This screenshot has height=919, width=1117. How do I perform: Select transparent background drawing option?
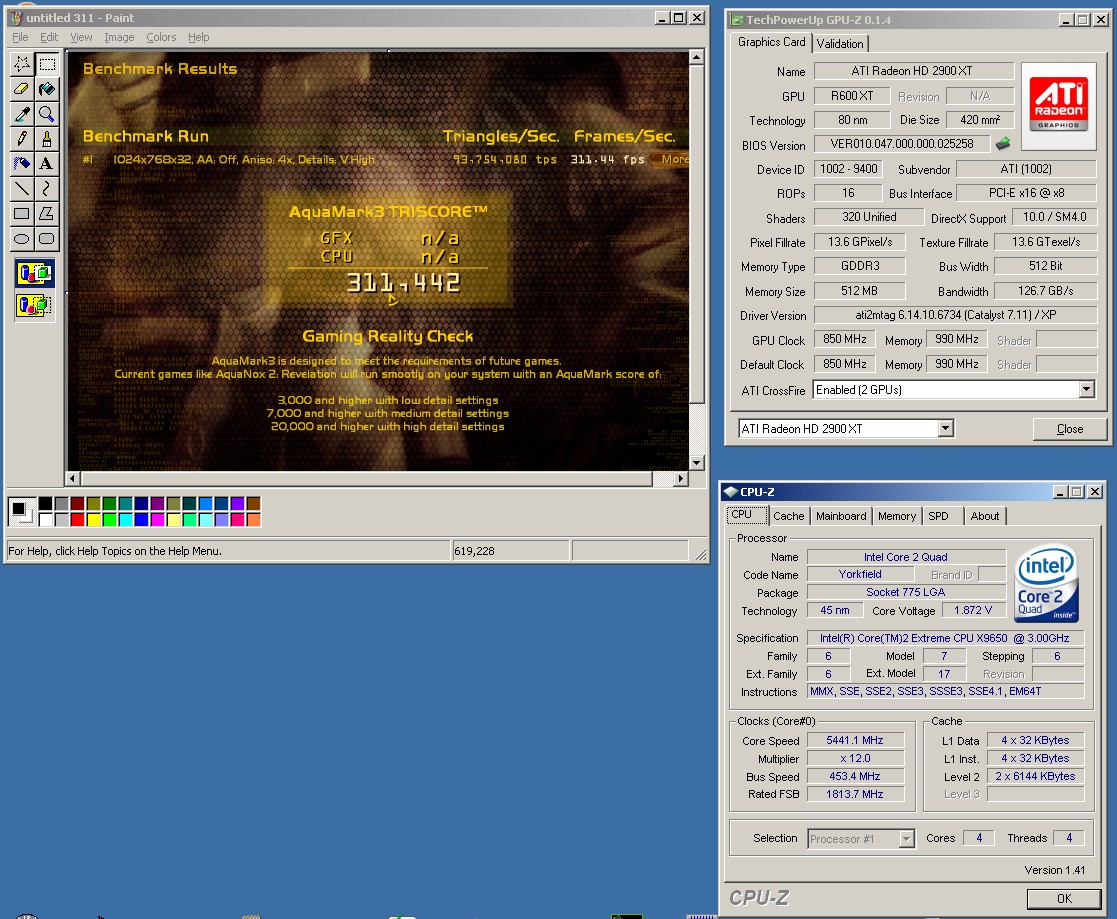point(34,306)
